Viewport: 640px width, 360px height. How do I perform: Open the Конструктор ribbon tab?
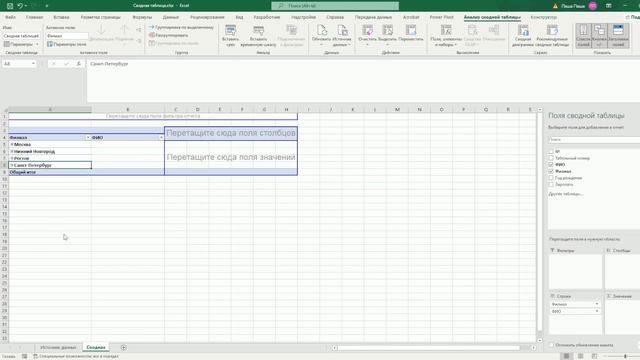click(x=544, y=17)
